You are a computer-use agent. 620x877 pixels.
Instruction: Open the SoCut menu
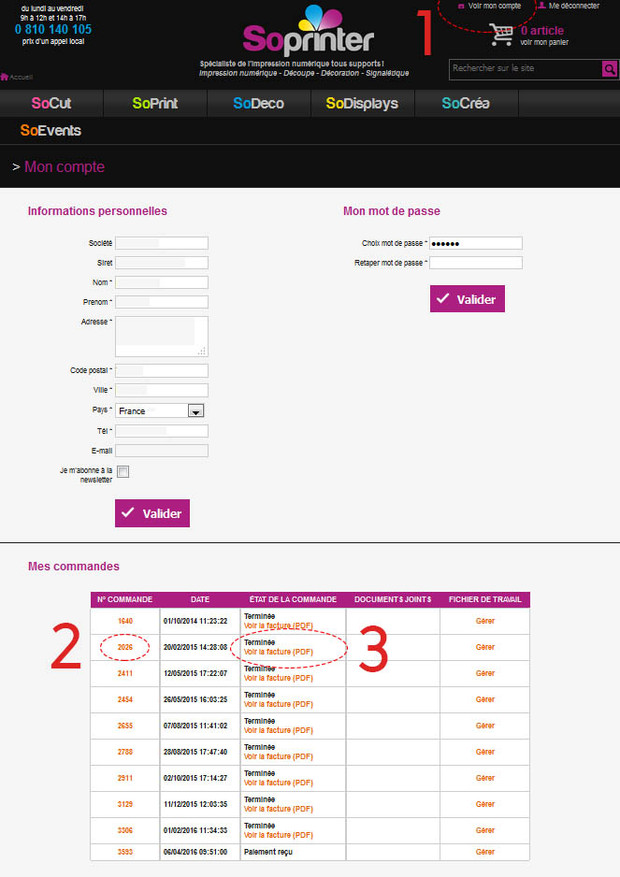point(51,103)
